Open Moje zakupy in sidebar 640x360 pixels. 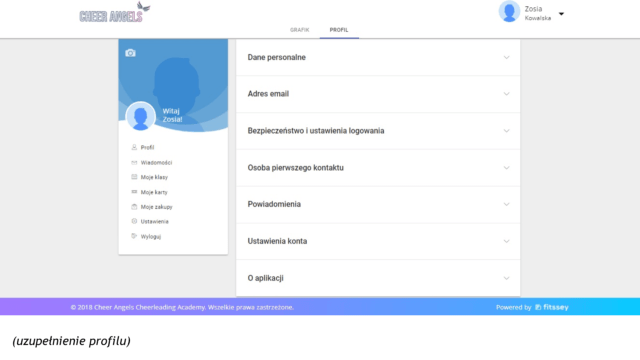click(156, 207)
